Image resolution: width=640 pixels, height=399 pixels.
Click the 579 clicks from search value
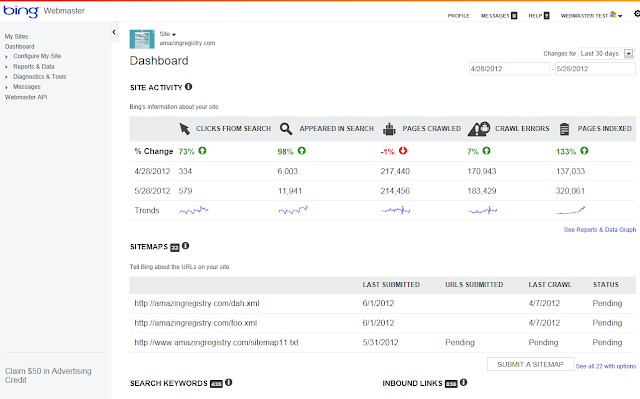pyautogui.click(x=185, y=191)
